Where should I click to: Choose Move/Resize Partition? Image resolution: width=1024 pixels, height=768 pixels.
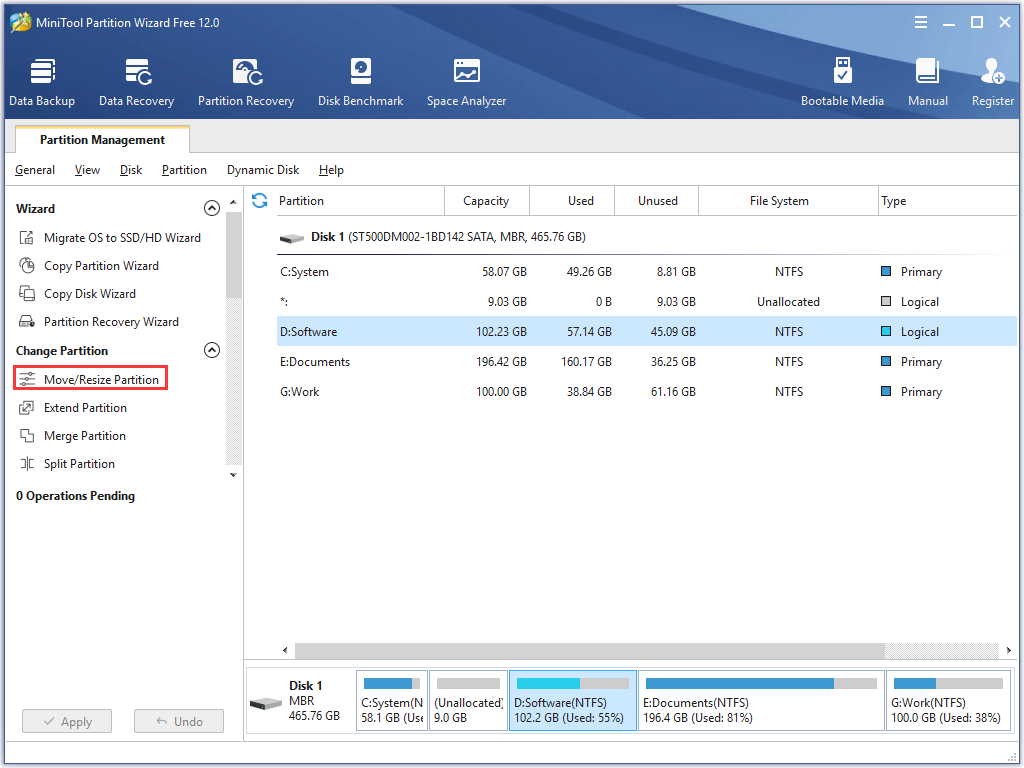coord(91,379)
